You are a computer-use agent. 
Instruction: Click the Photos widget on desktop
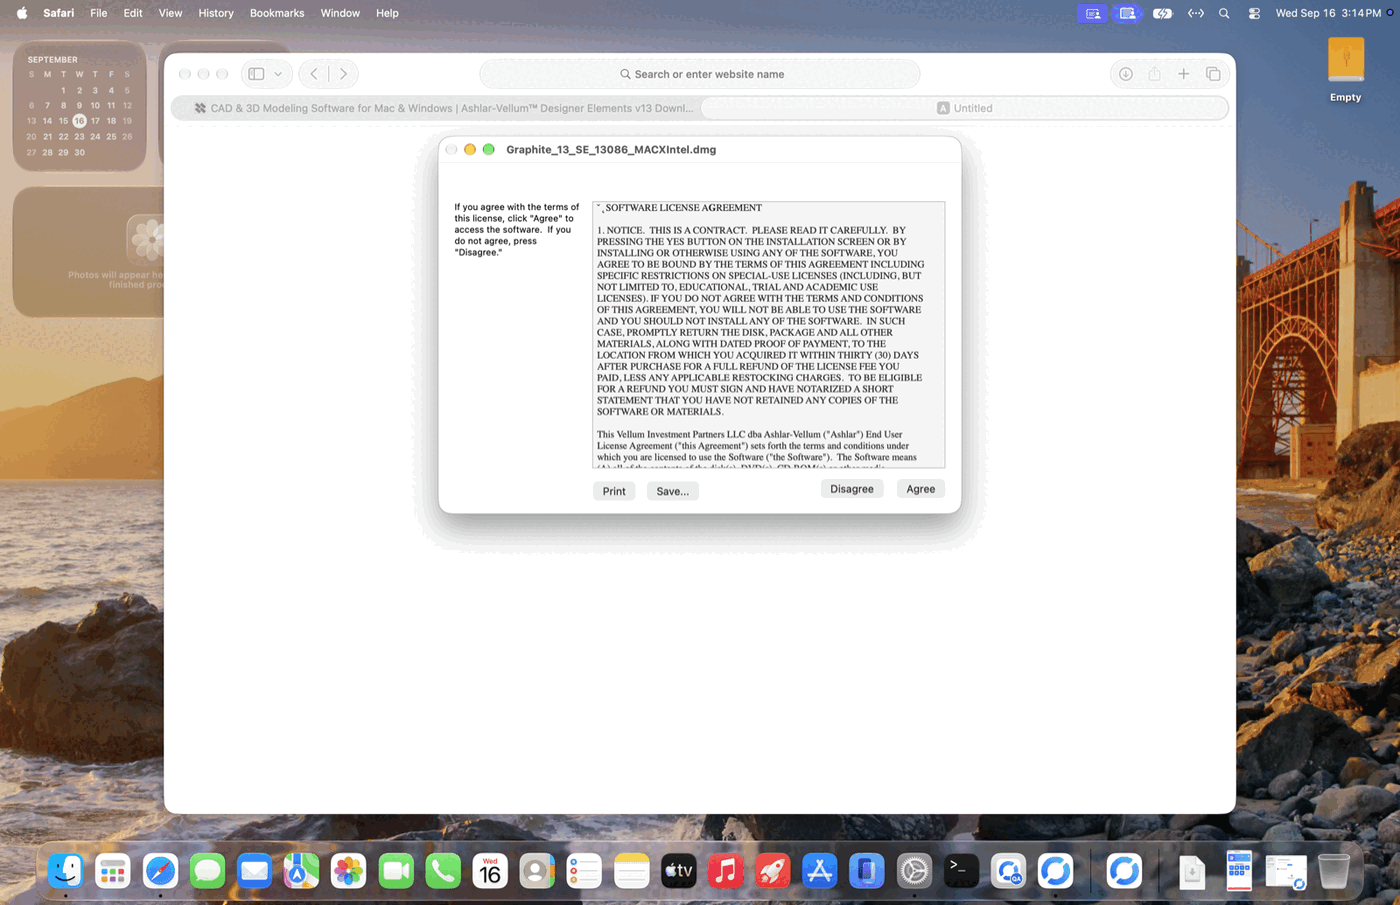coord(89,252)
